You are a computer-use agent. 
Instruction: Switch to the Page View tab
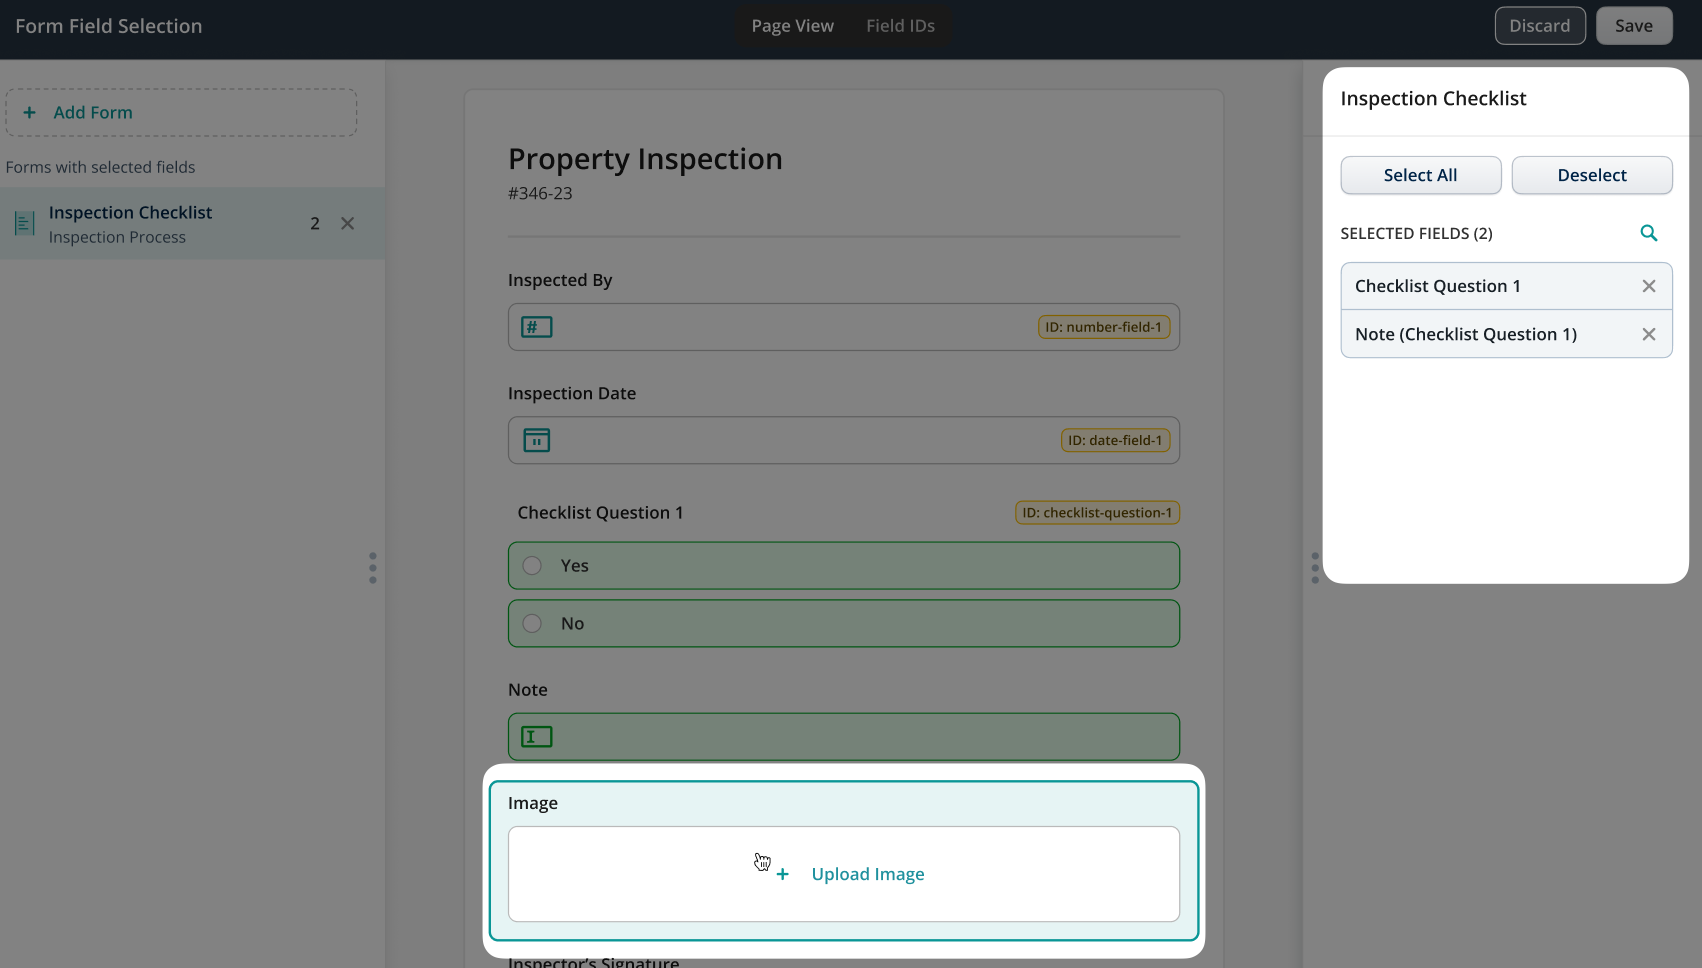click(x=792, y=26)
